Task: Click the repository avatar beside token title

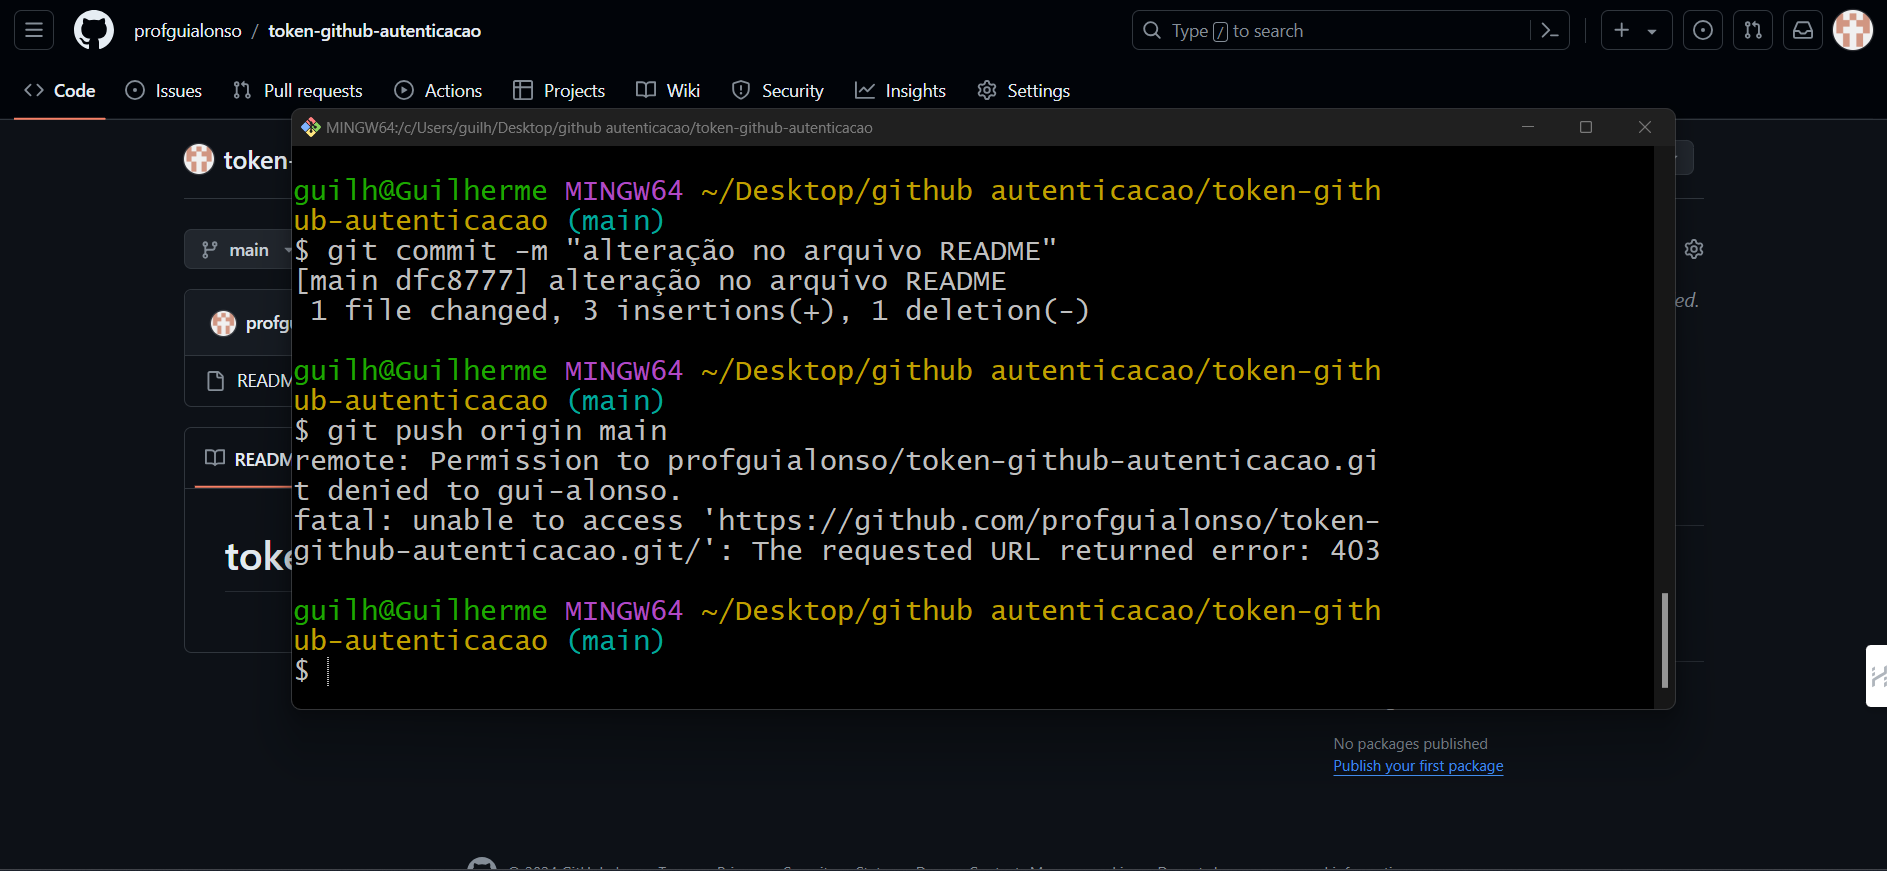Action: click(x=199, y=159)
